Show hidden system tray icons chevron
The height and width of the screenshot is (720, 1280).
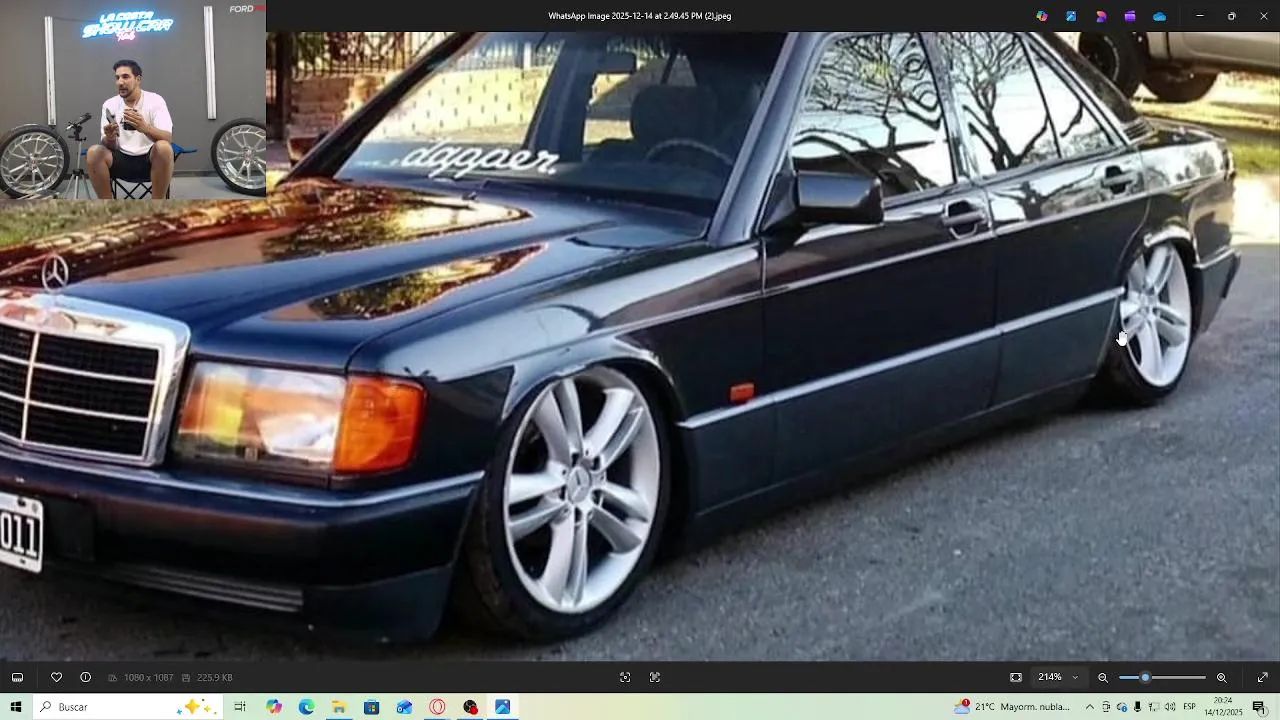(1089, 707)
